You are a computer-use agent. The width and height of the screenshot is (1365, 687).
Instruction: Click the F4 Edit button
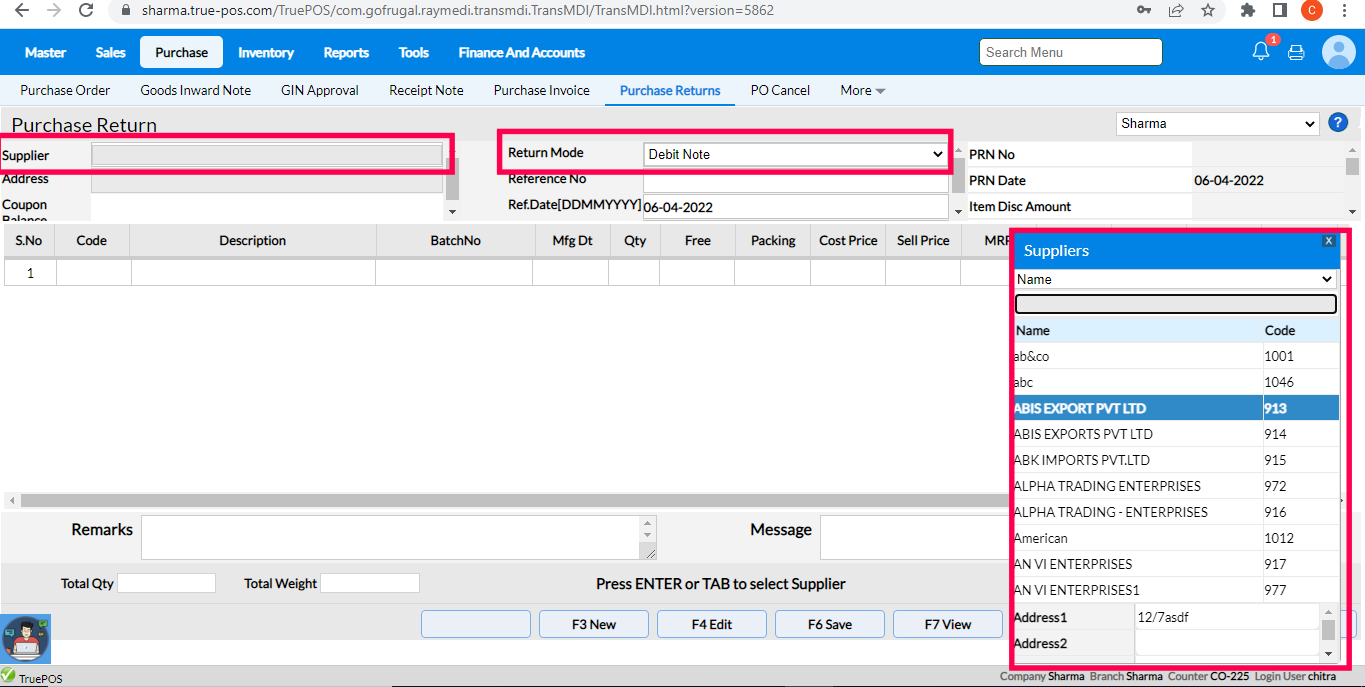click(x=712, y=624)
